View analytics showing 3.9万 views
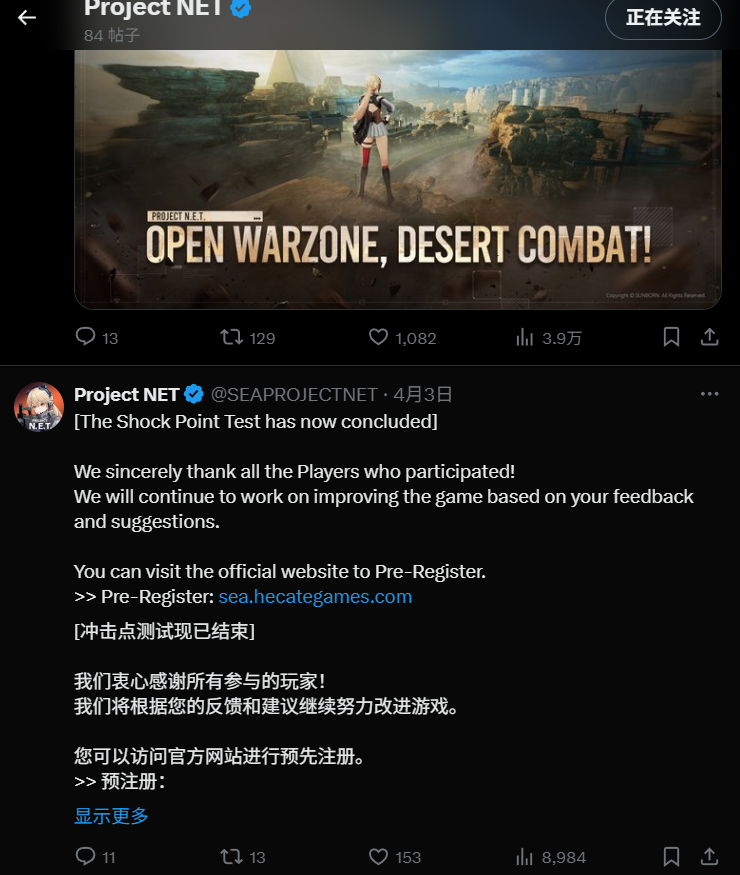This screenshot has height=875, width=740. point(549,338)
